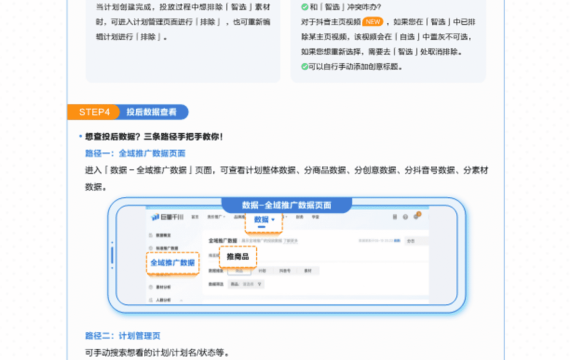Click the text 想查投后数据？三条路径手把手教你！
Viewport: 570px width, 360px height.
(x=154, y=137)
